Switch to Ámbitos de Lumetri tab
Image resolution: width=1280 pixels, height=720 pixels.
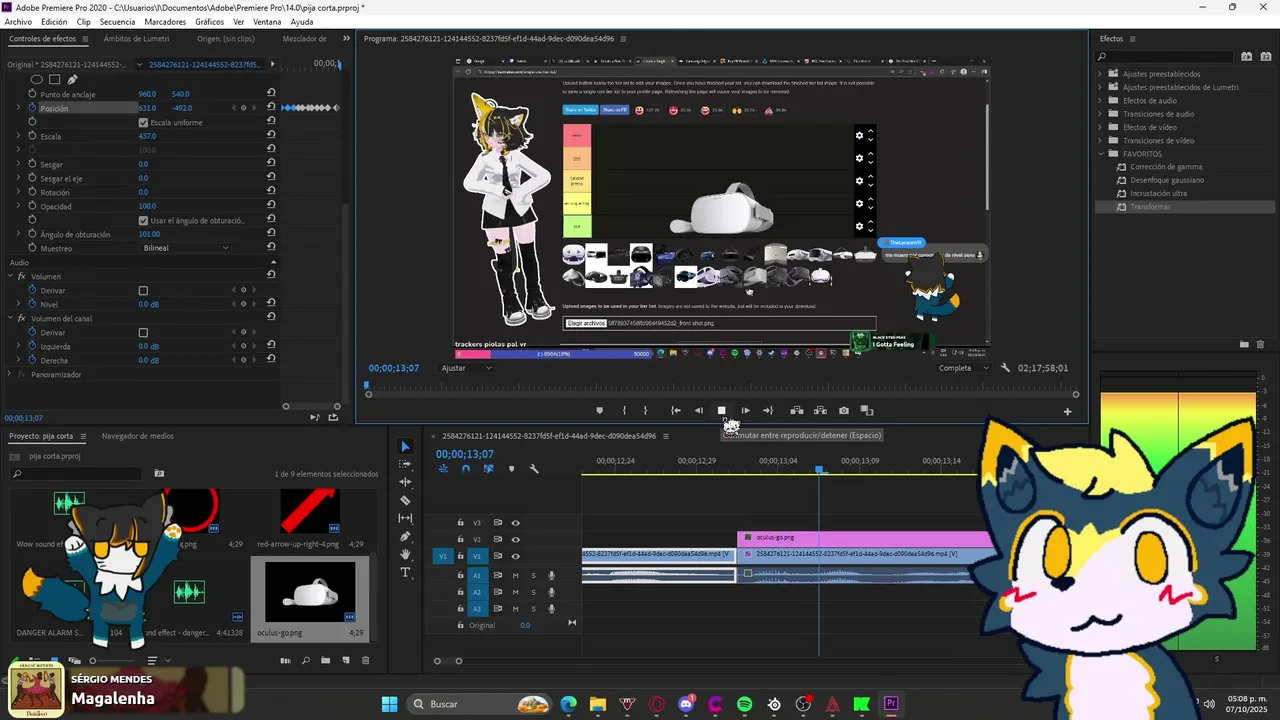pyautogui.click(x=136, y=39)
